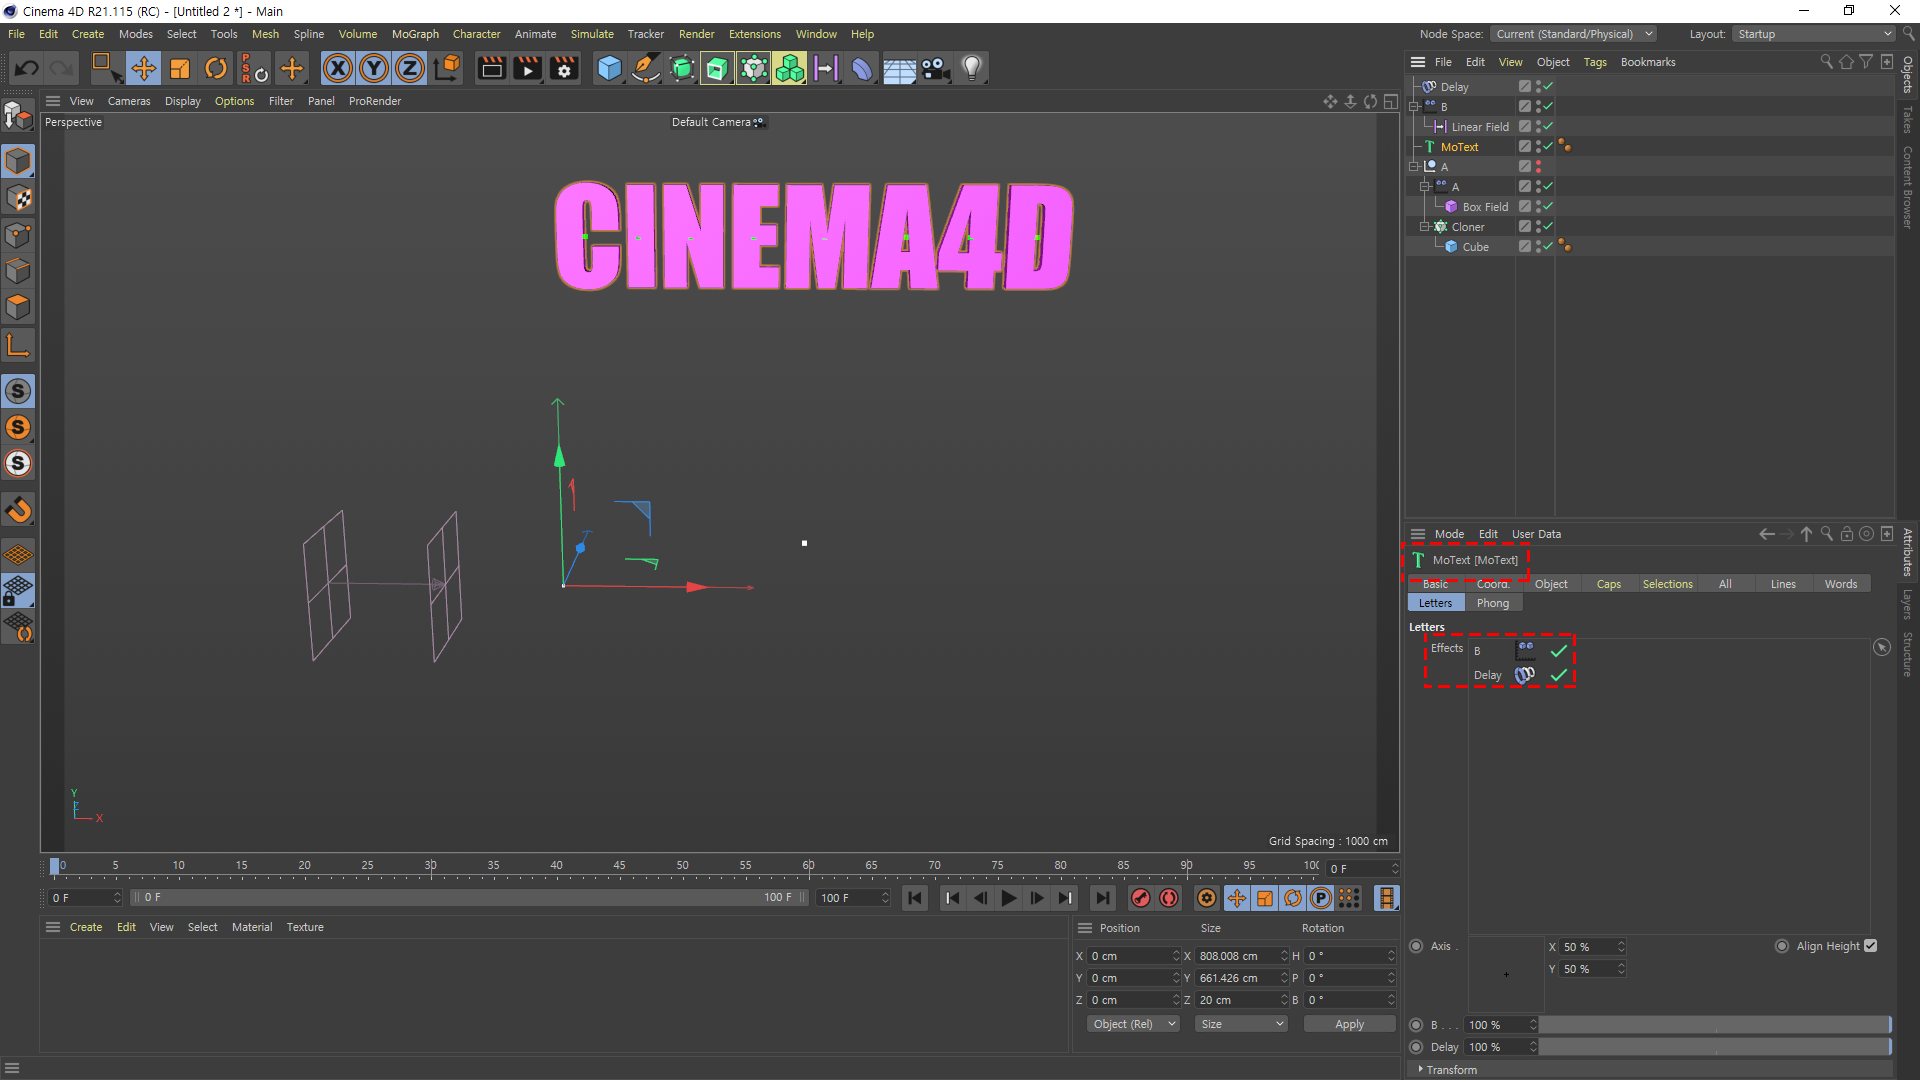Enable record active objects keyframe button

[1140, 898]
